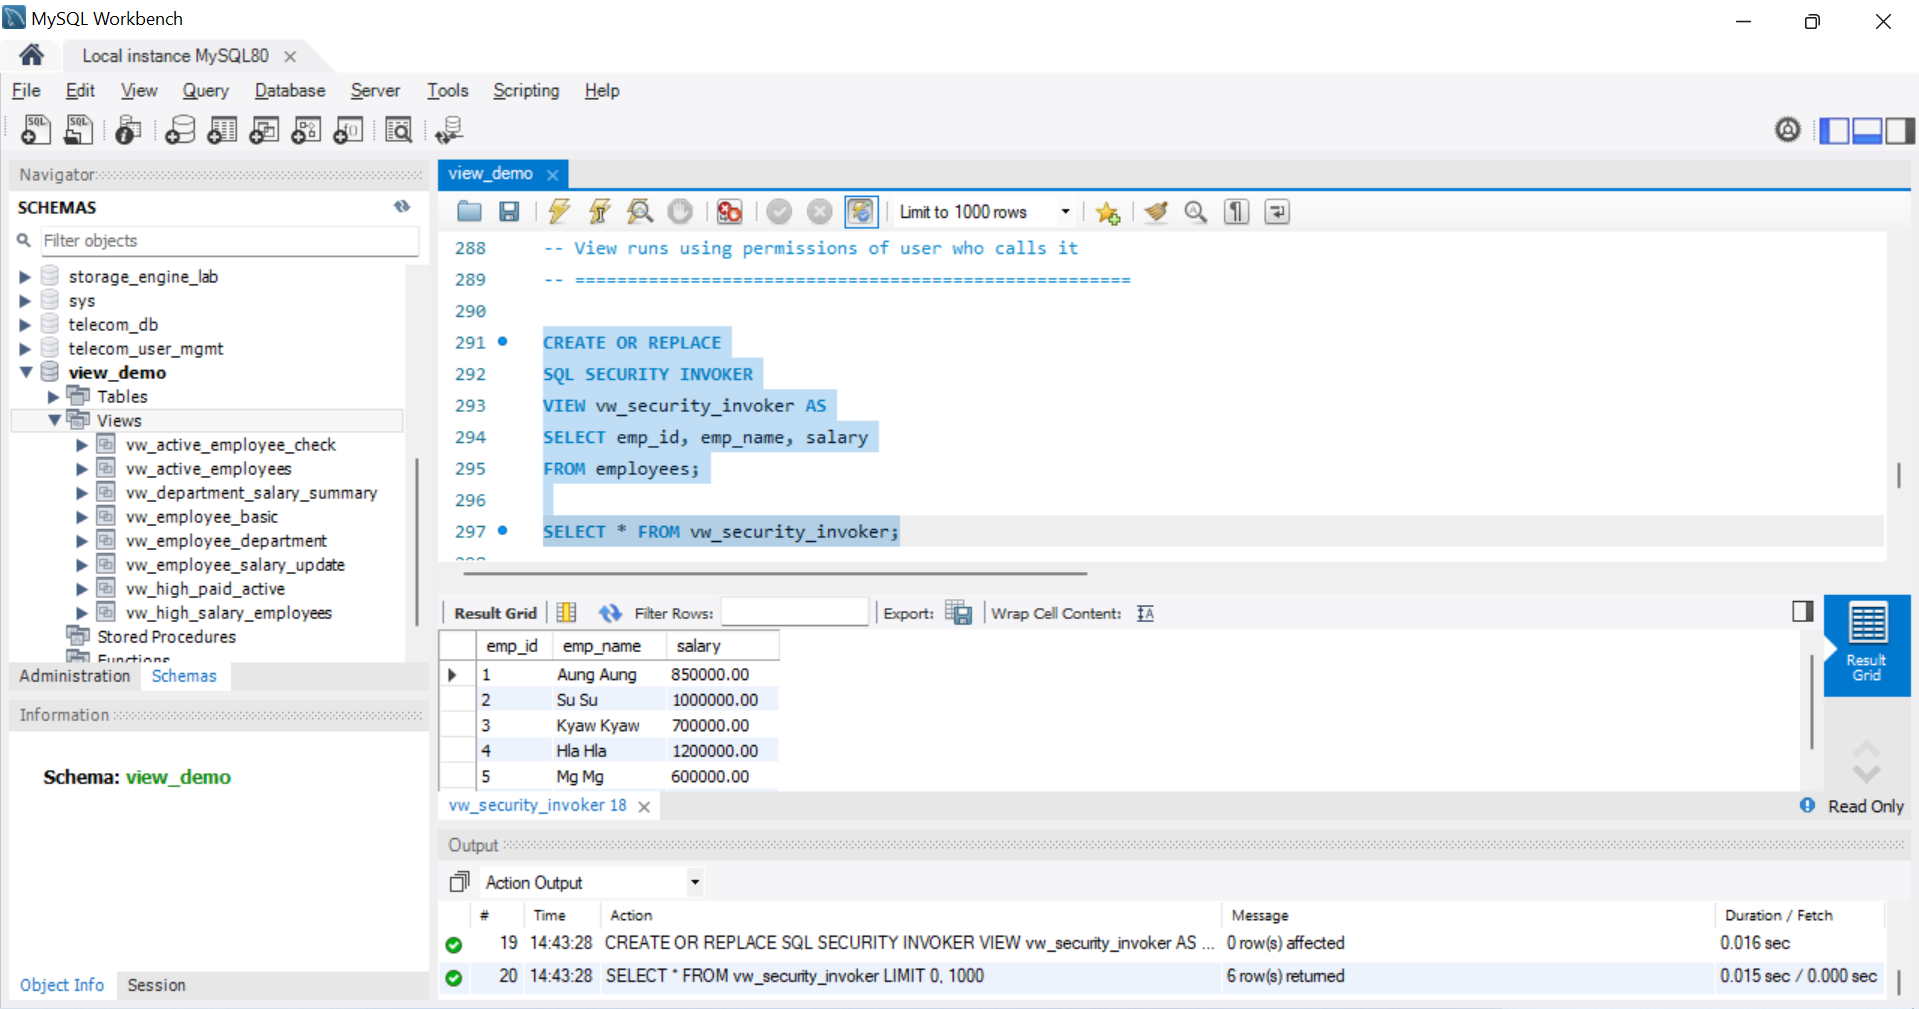Select Object Info tab
The image size is (1919, 1009).
coord(62,985)
